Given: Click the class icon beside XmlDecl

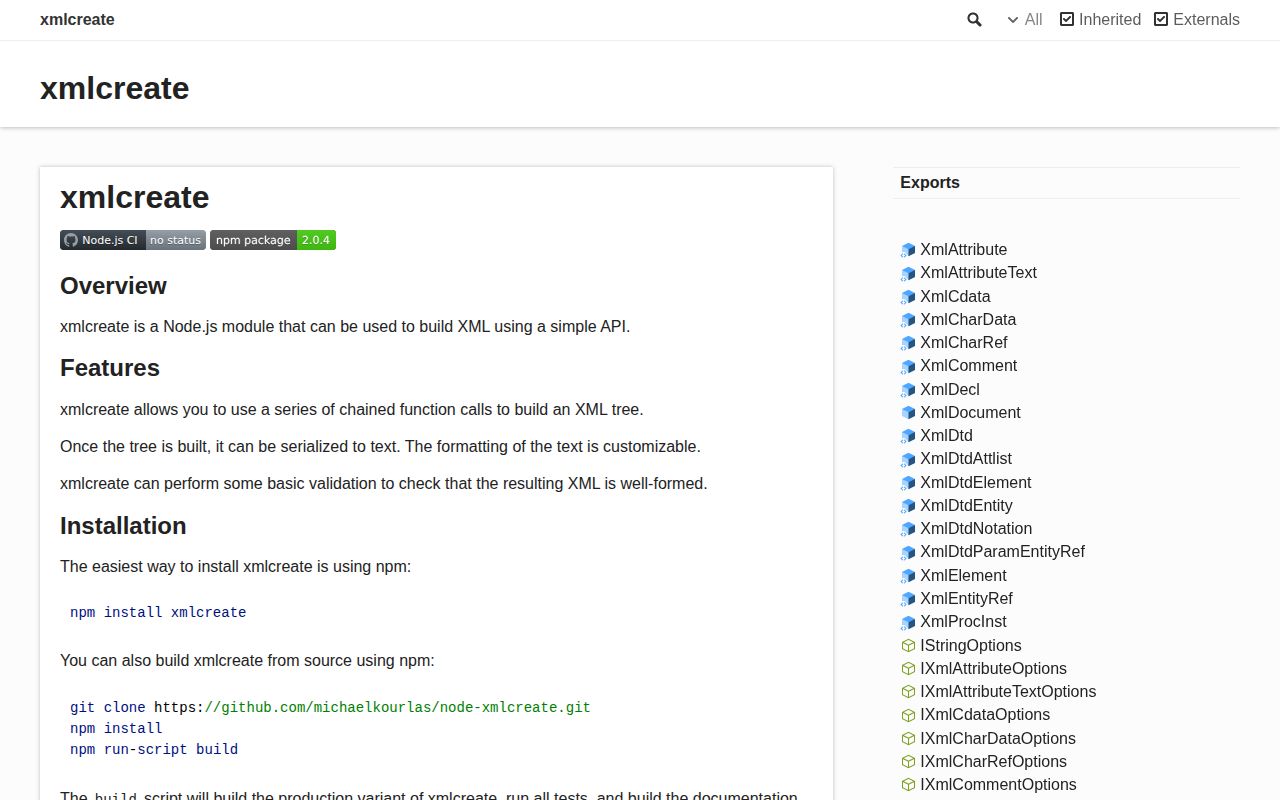Looking at the screenshot, I should pyautogui.click(x=908, y=390).
